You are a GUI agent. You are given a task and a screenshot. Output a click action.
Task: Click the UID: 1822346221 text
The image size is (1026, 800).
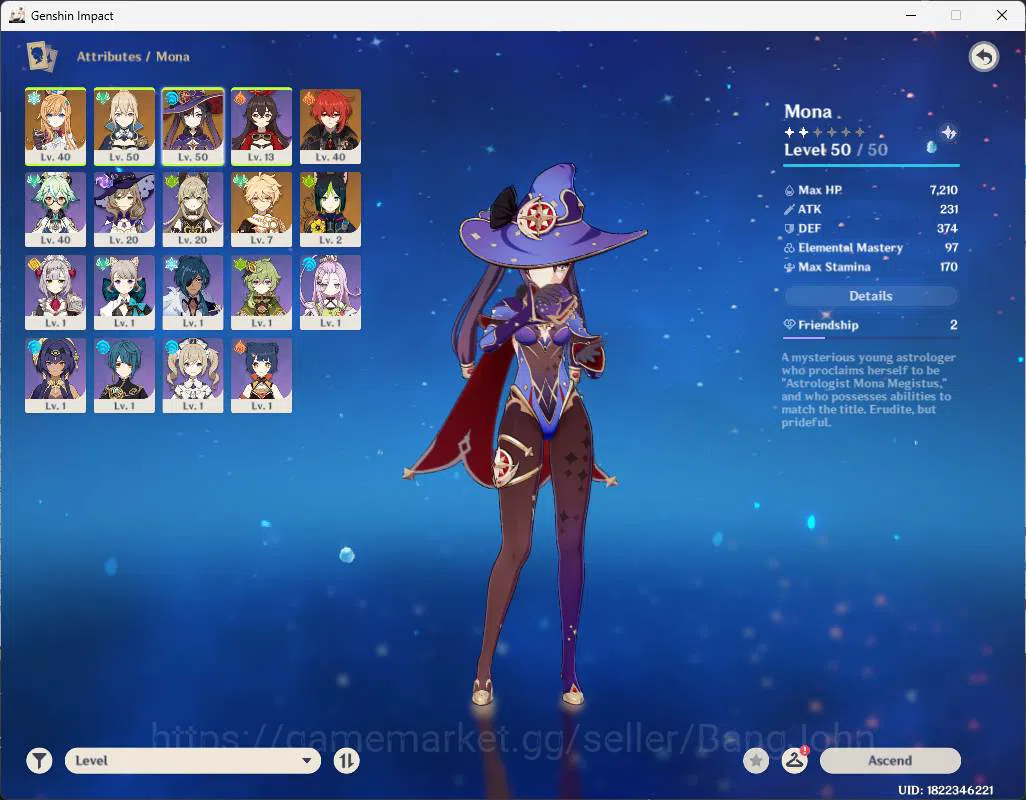coord(946,790)
